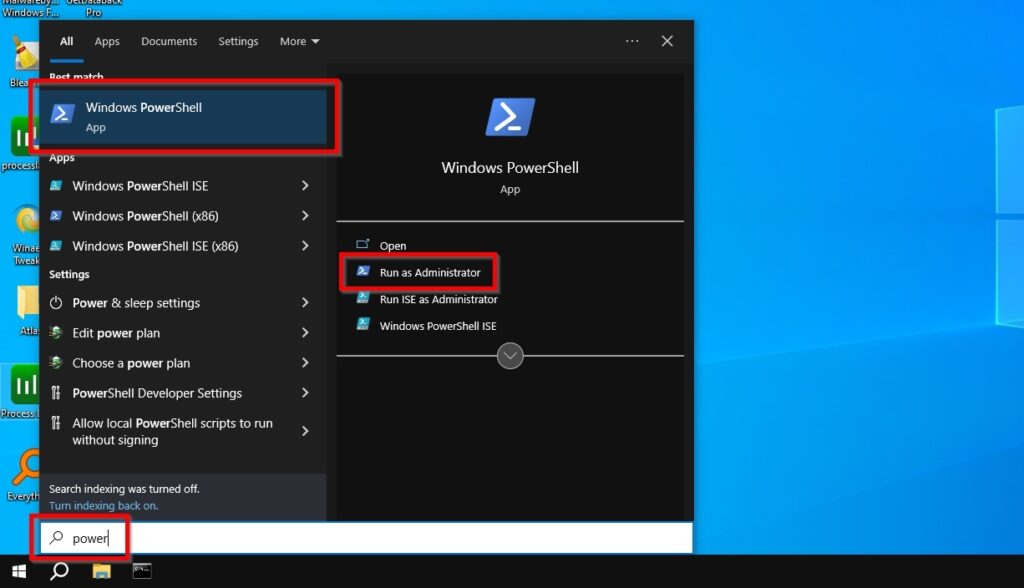Click the down-arrow to reveal more commands
This screenshot has width=1024, height=588.
[x=510, y=355]
